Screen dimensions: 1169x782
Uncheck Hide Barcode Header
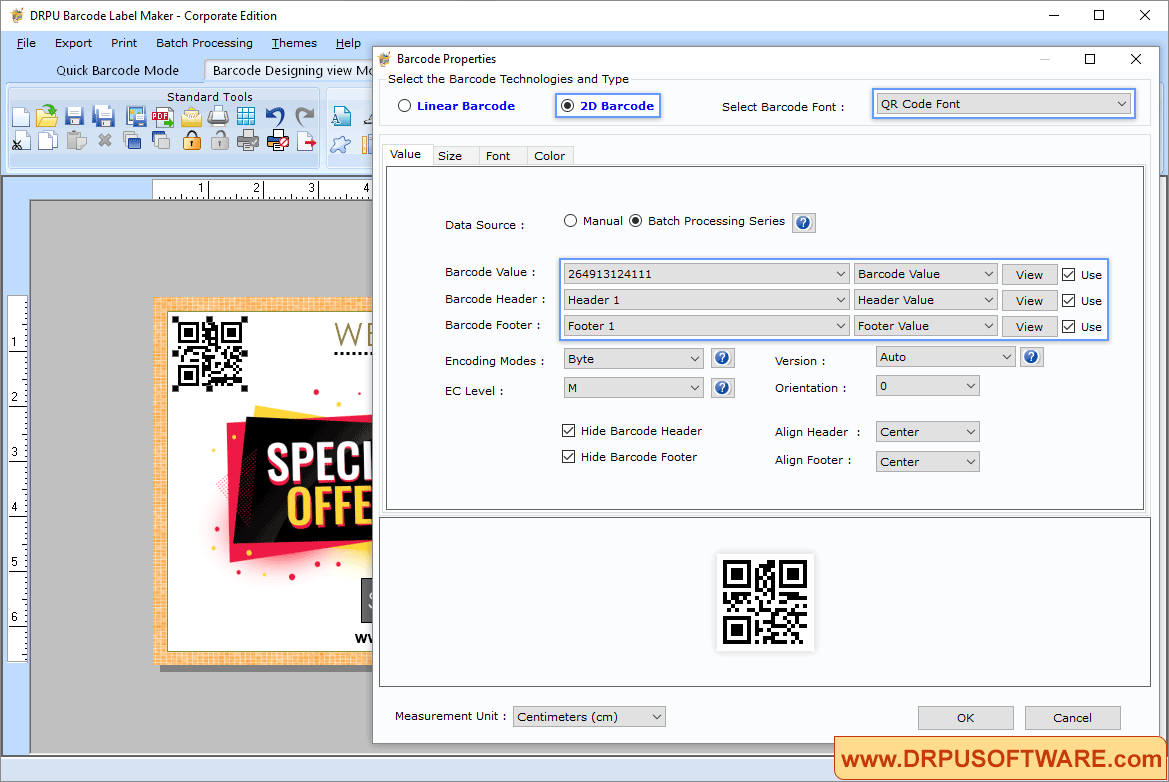[568, 430]
